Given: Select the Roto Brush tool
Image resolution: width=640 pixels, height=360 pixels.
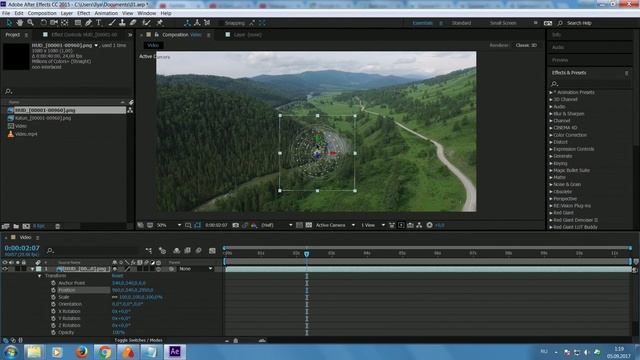Looking at the screenshot, I should [x=147, y=23].
